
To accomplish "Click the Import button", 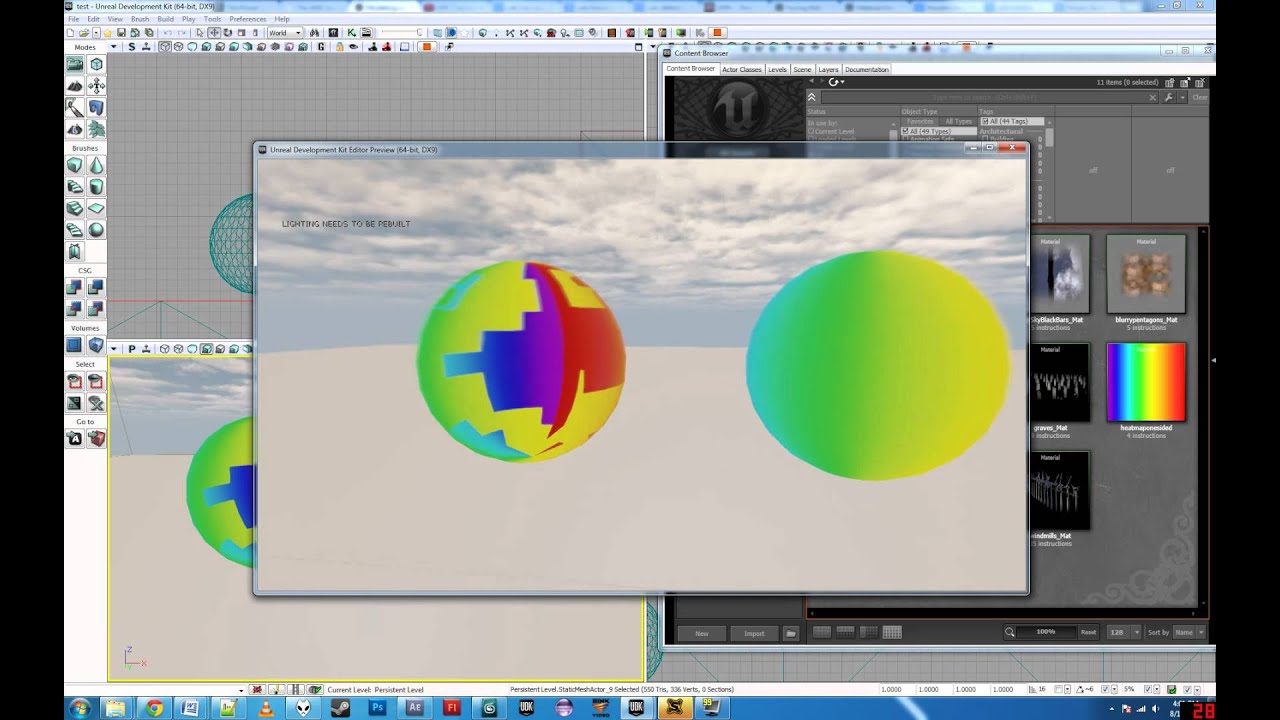I will pyautogui.click(x=754, y=633).
